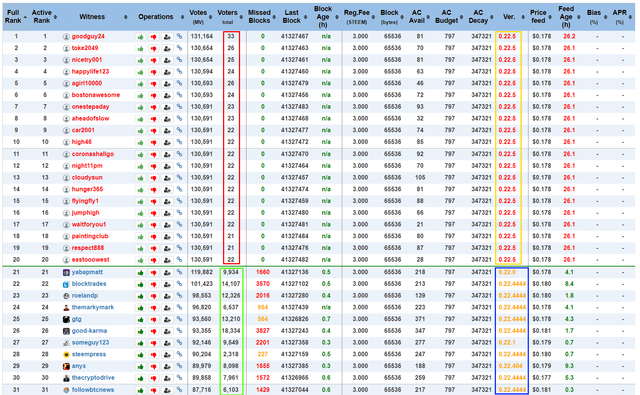
Task: Select voters value 18,334
Action: 231,331
